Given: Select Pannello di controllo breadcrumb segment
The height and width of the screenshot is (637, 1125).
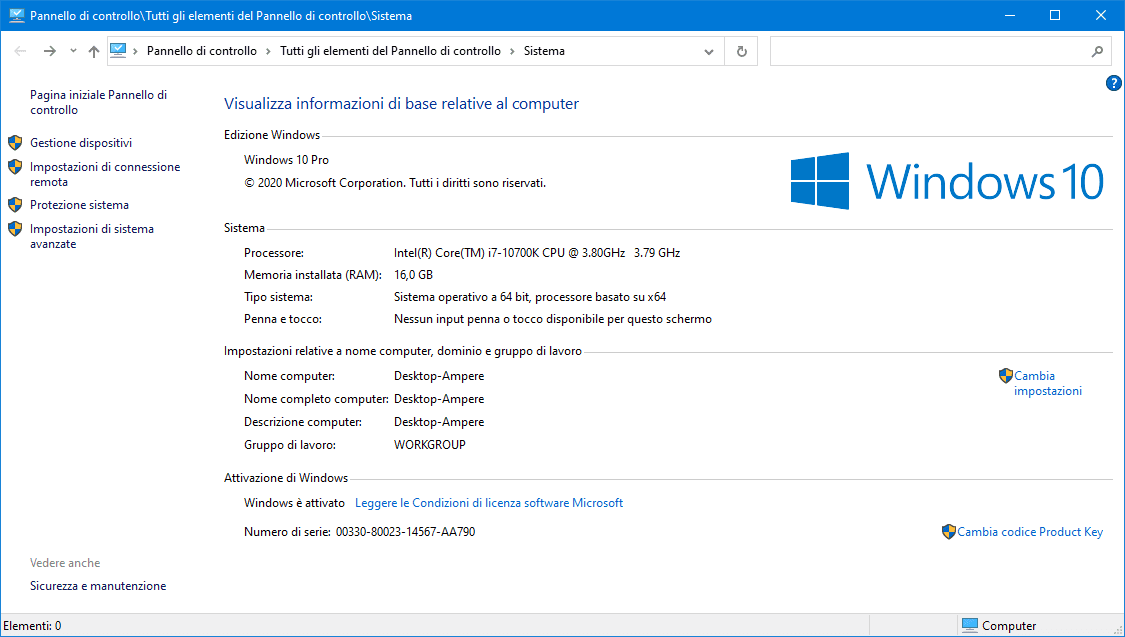Looking at the screenshot, I should click(x=201, y=51).
